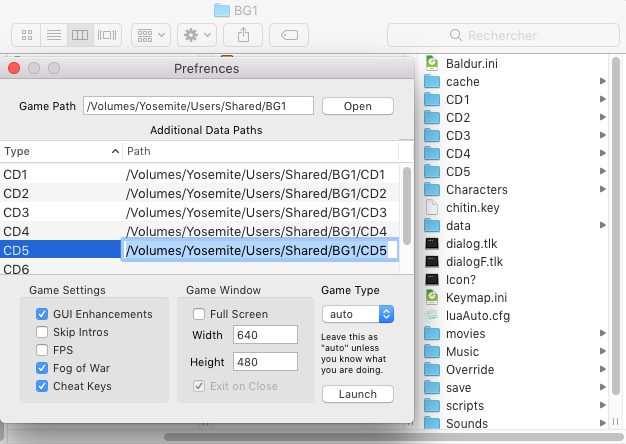Click the Exit on Close checkbox
626x444 pixels.
(199, 386)
